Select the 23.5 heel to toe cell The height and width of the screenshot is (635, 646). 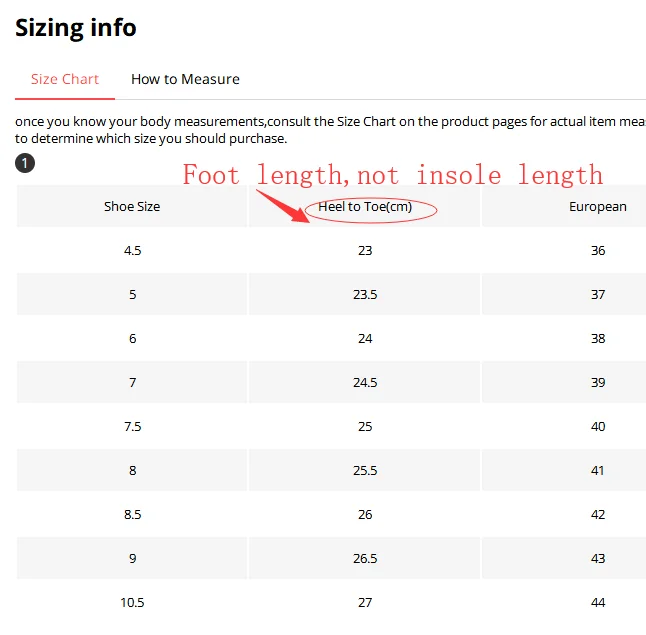(x=365, y=294)
